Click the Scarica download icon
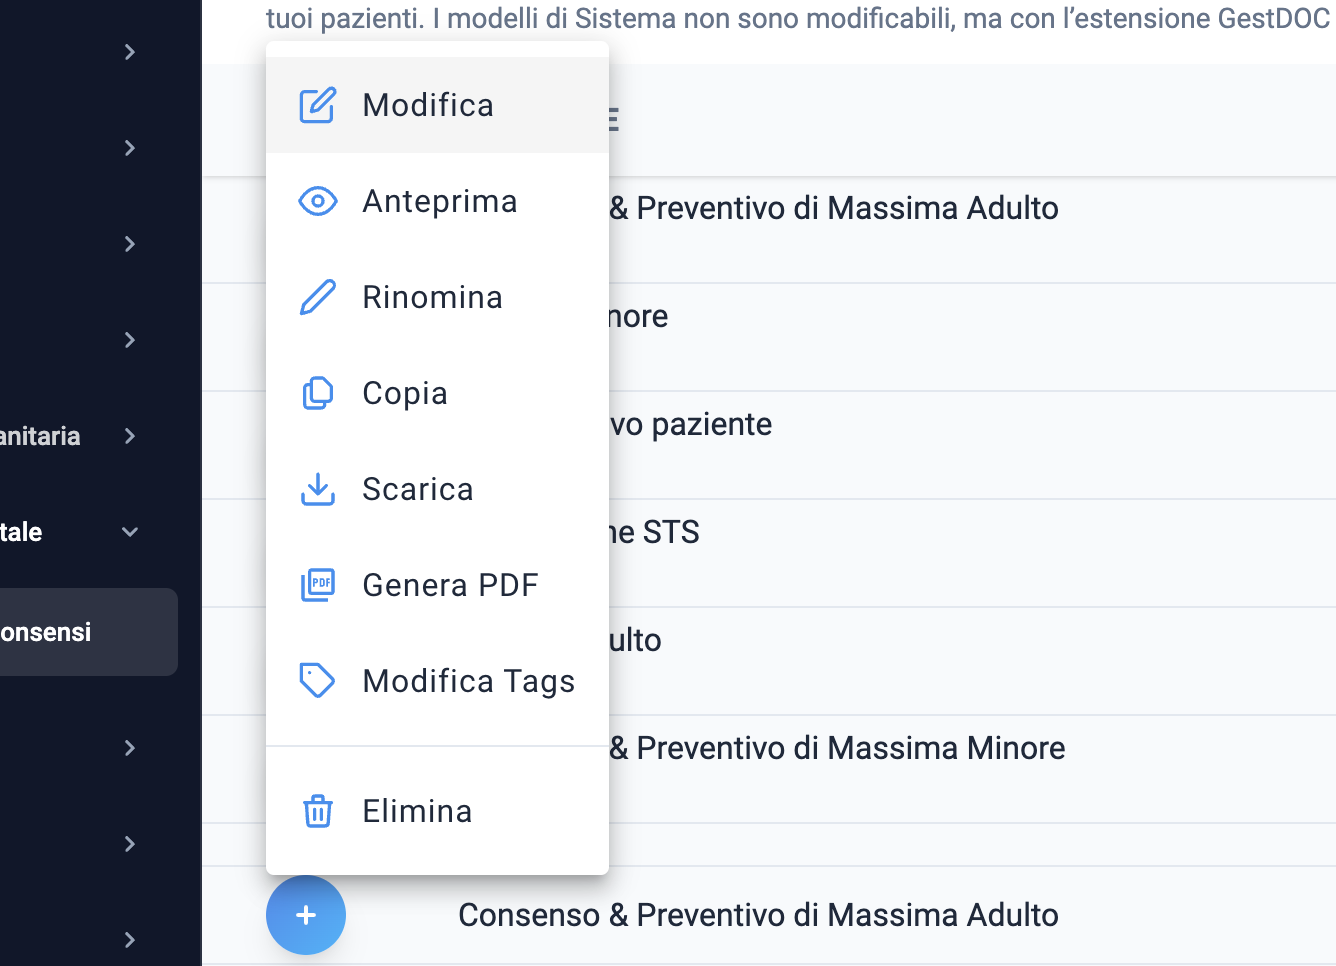Image resolution: width=1336 pixels, height=966 pixels. click(317, 489)
